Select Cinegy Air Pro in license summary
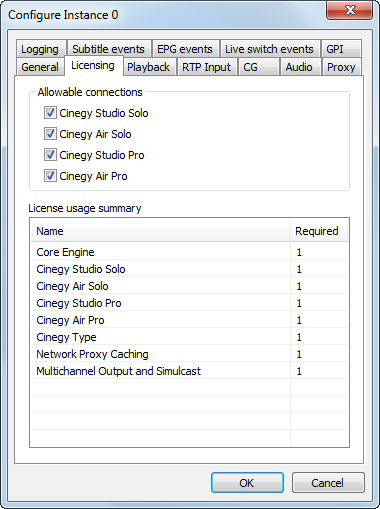Screen dimensions: 380x509 pyautogui.click(x=189, y=320)
